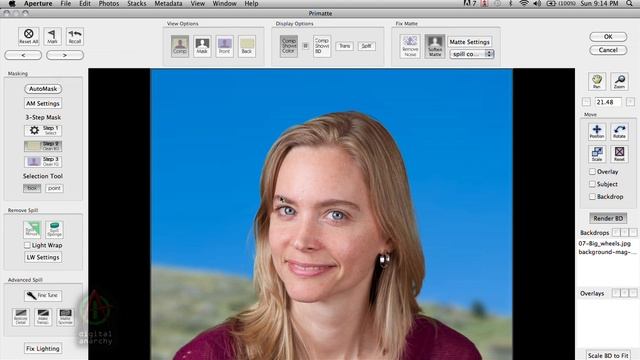Select the Back view option
Viewport: 640px width, 360px height.
[247, 46]
